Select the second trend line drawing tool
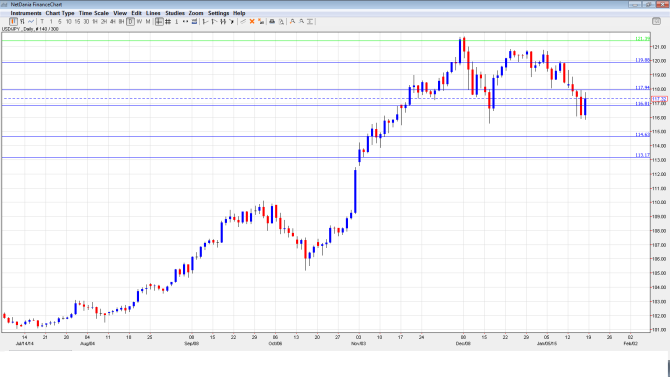The width and height of the screenshot is (670, 377). pos(214,21)
